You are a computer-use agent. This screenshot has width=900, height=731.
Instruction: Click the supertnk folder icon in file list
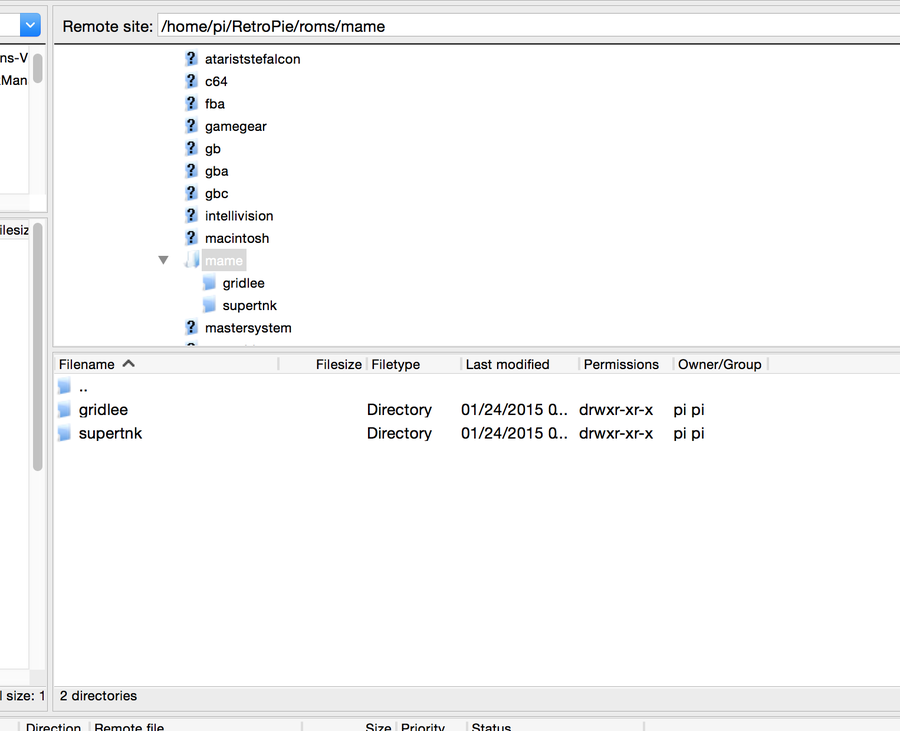pyautogui.click(x=65, y=433)
